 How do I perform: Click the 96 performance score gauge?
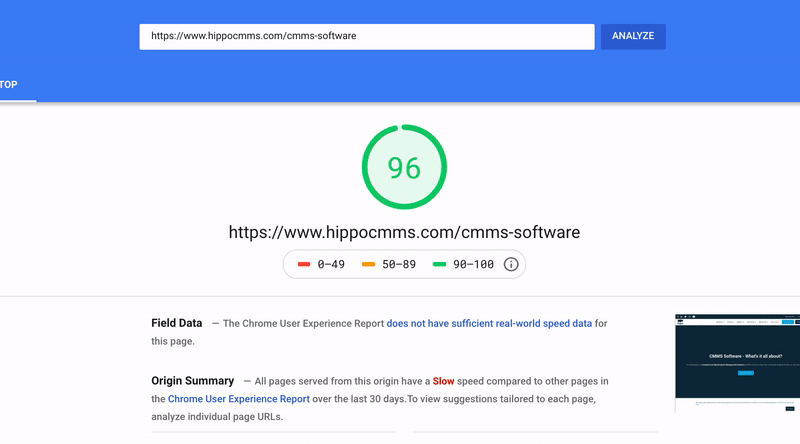coord(404,167)
